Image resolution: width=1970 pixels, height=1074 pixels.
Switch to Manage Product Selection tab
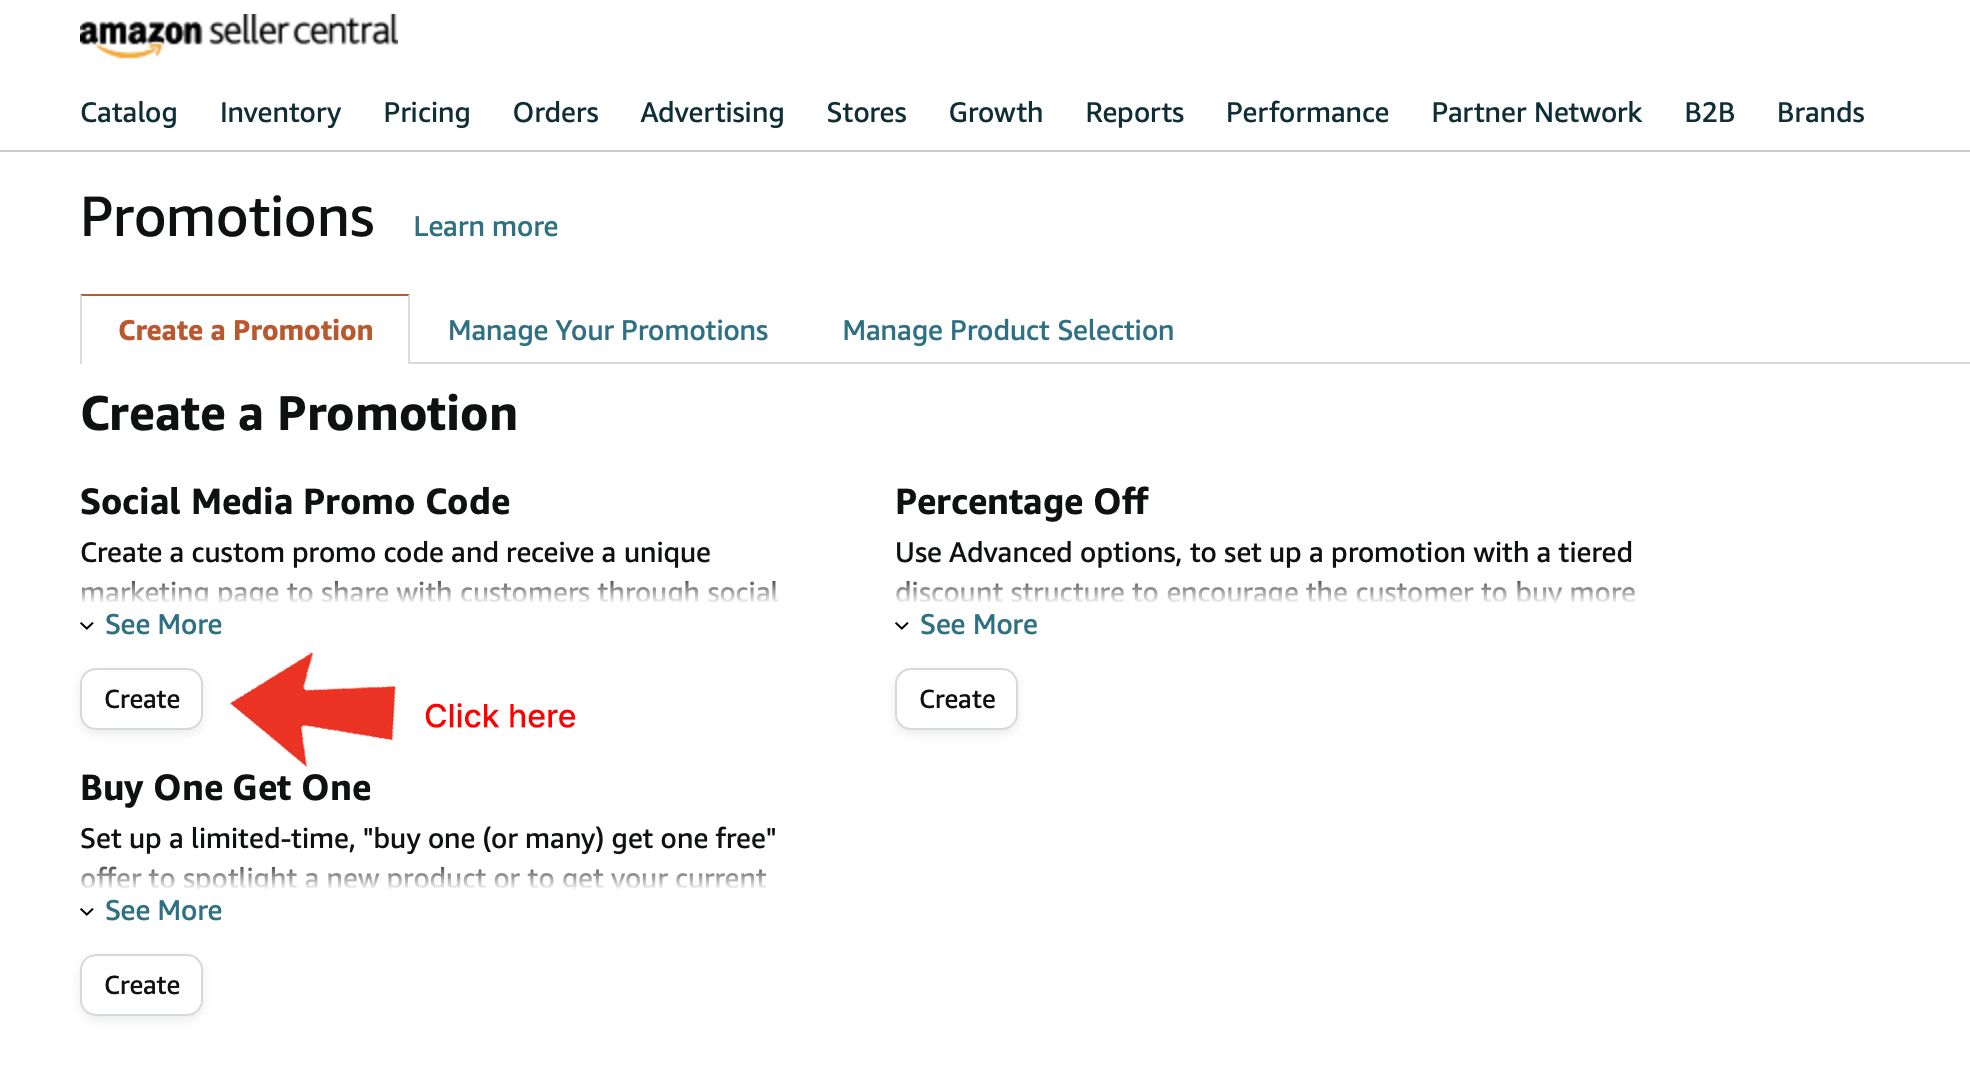pyautogui.click(x=1008, y=330)
